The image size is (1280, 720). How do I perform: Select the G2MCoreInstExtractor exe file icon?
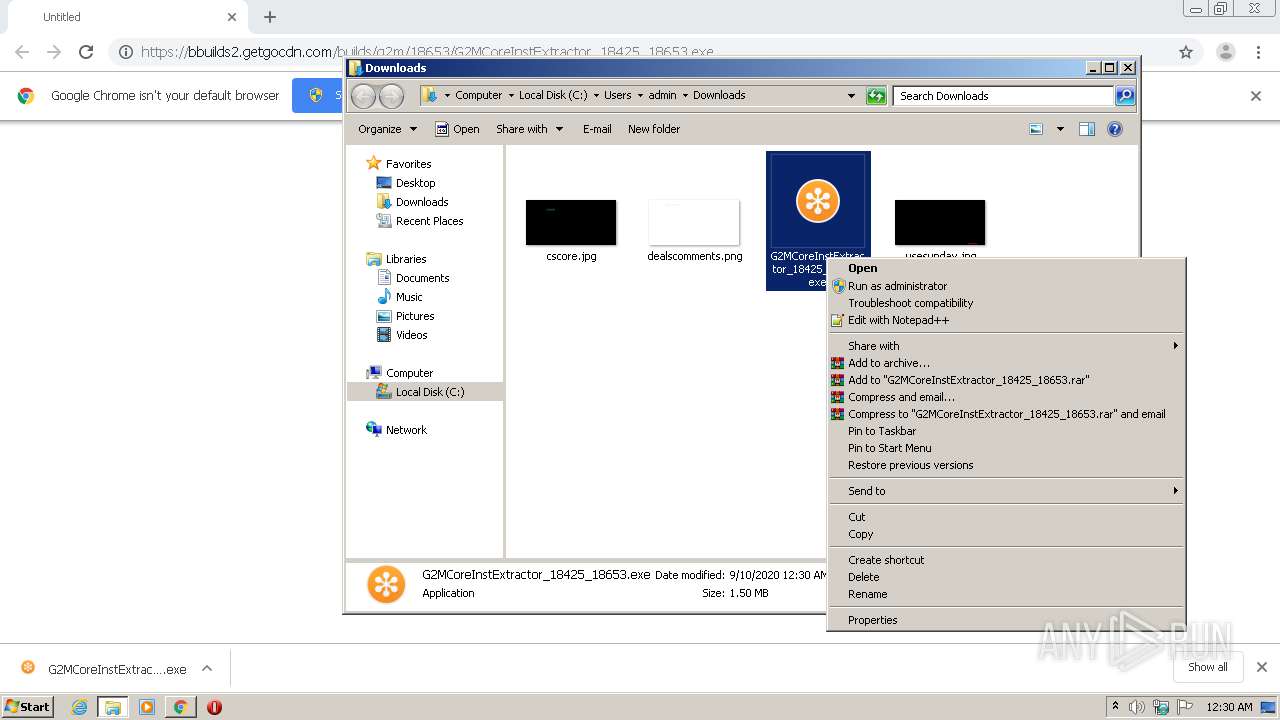tap(818, 202)
